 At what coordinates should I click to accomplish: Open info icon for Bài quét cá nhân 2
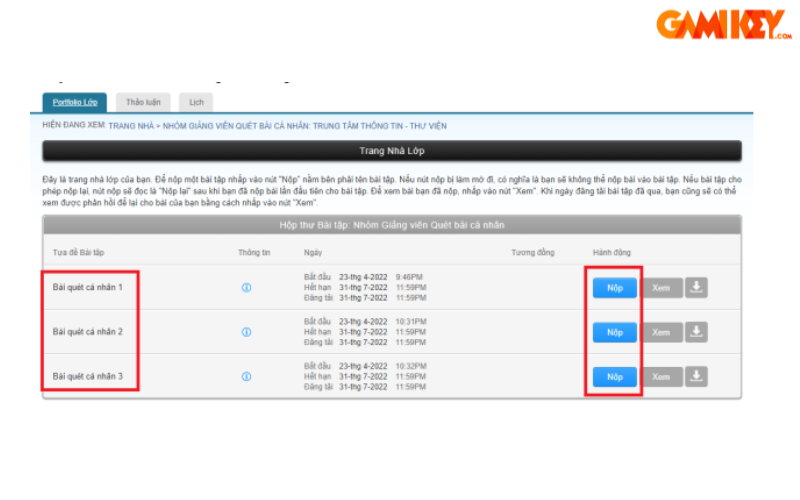tap(246, 332)
